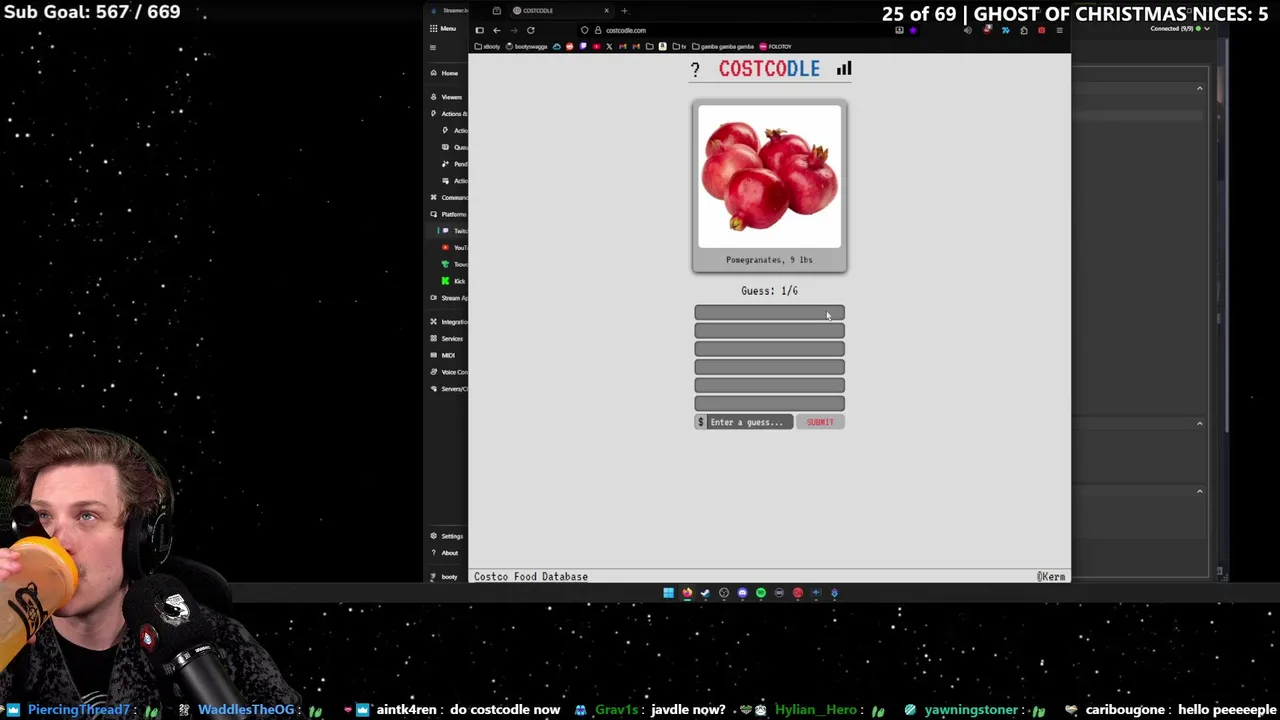
Task: Open the YouTube bookmark icon
Action: click(597, 46)
